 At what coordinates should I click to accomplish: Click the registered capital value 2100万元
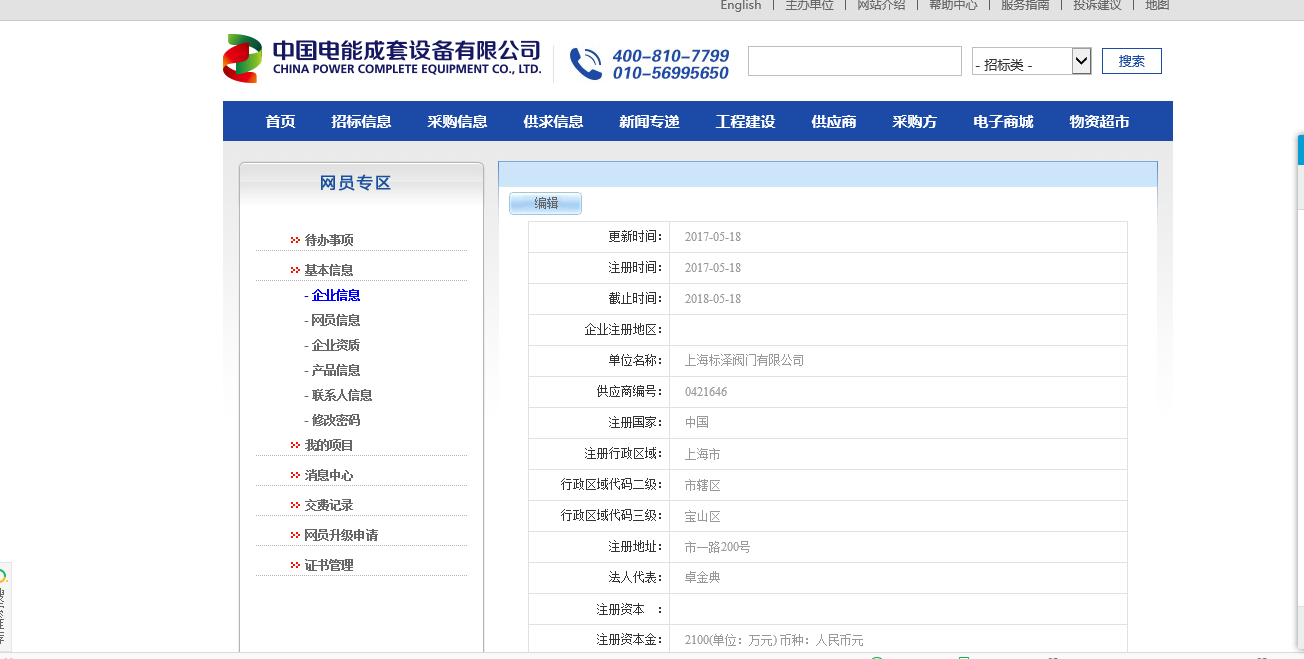774,639
